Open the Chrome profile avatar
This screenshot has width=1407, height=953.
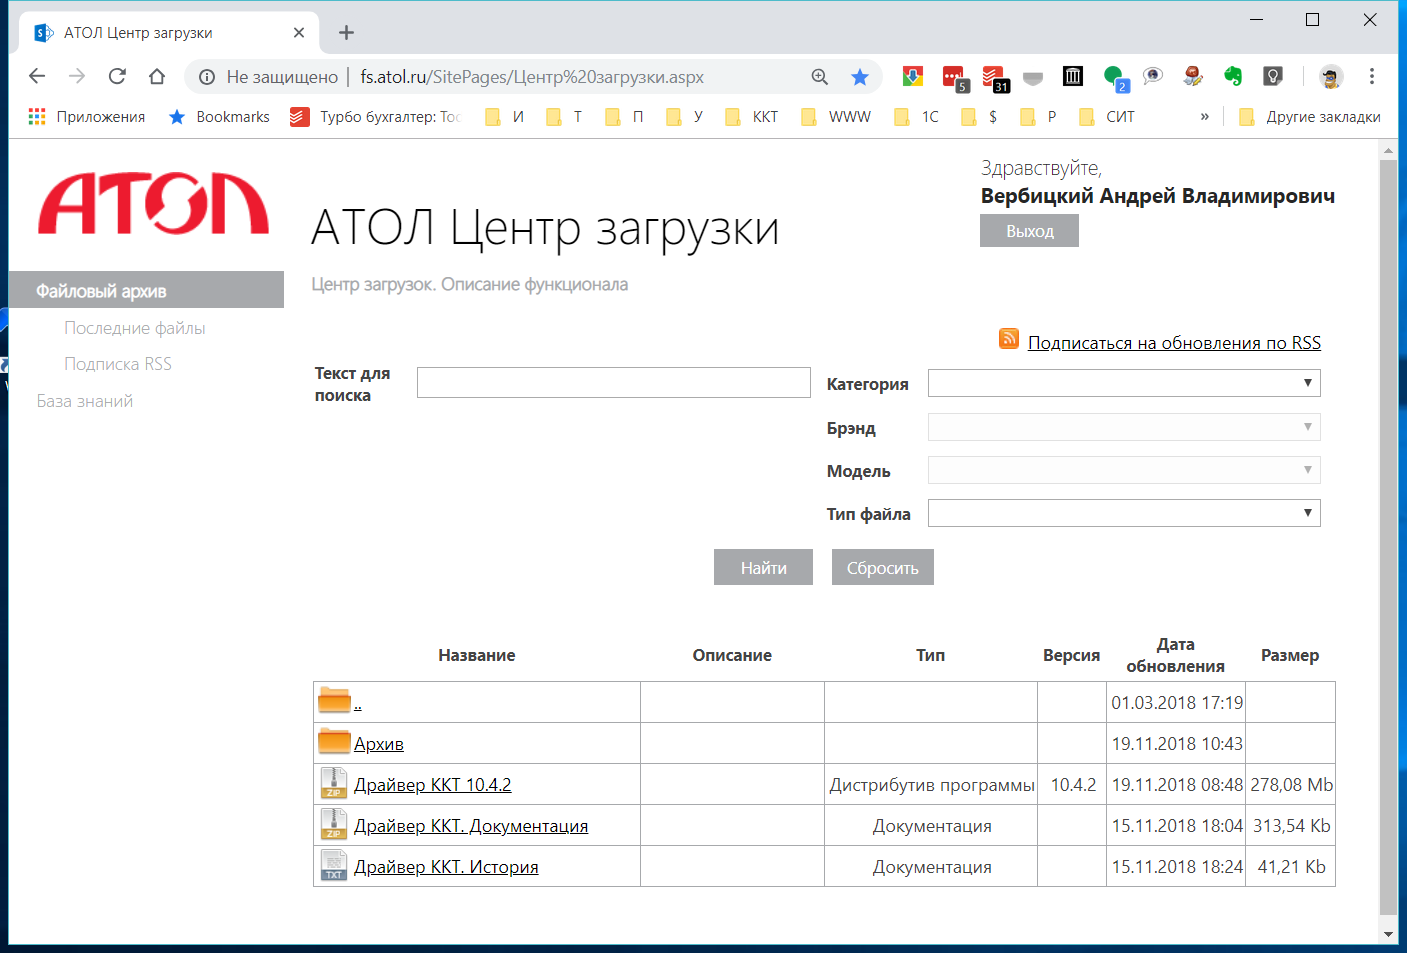click(x=1331, y=76)
